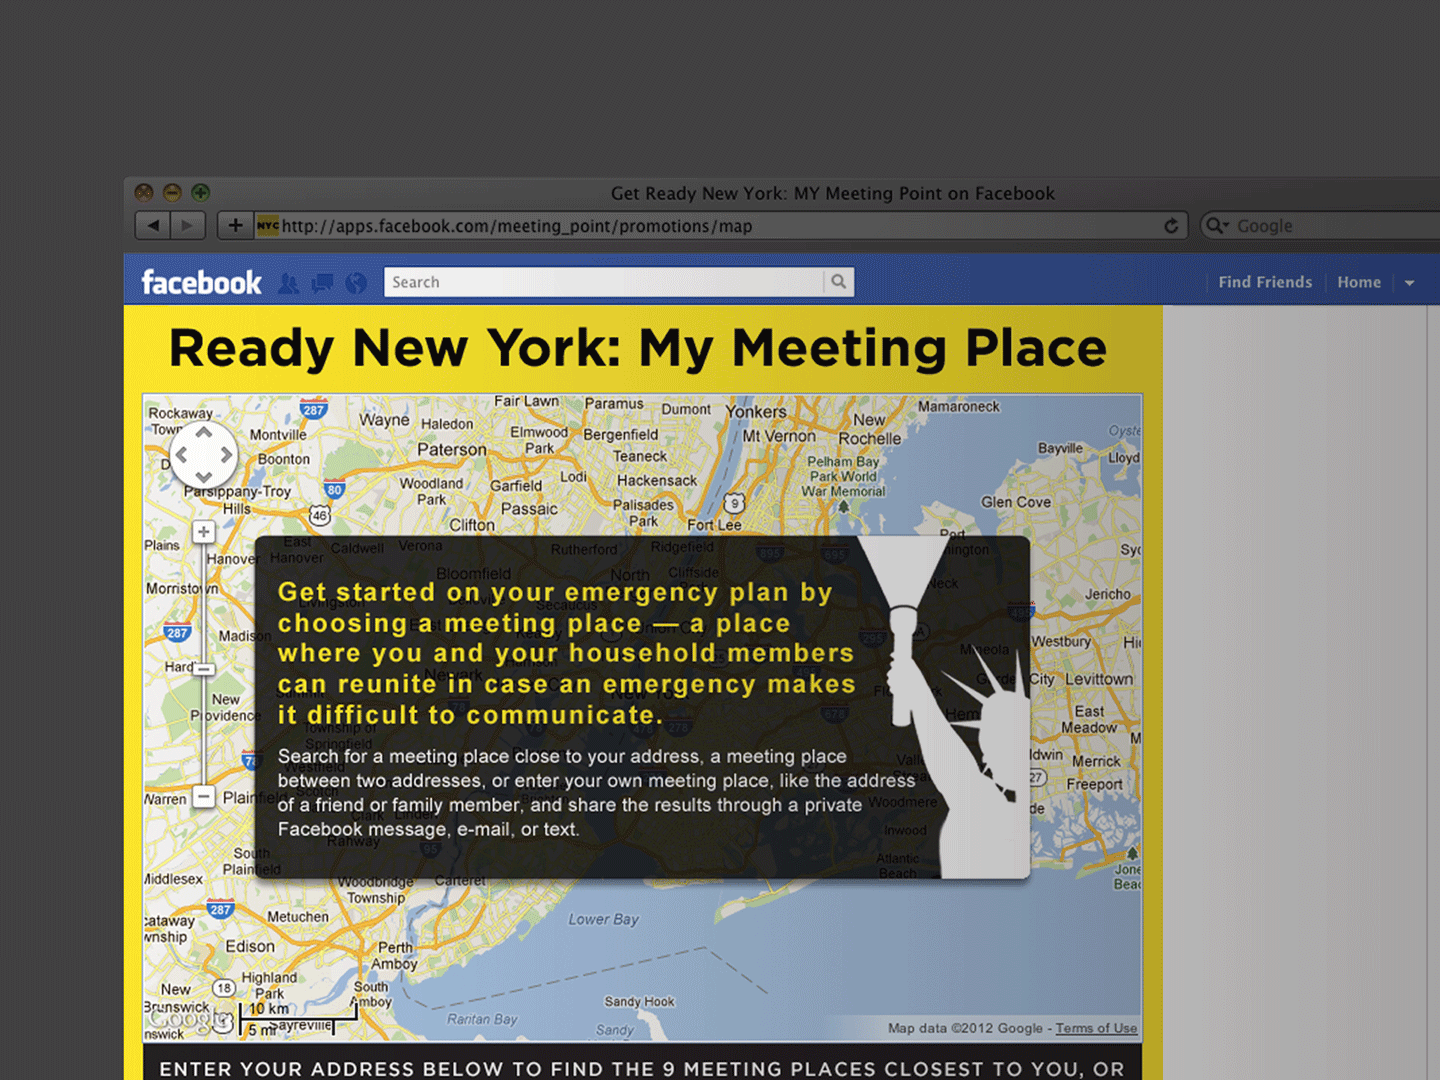1440x1080 pixels.
Task: Click the browser URL address field
Action: (700, 226)
